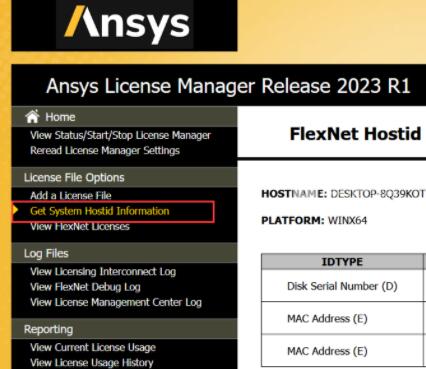Open View License Management Center Log
The width and height of the screenshot is (426, 369).
coord(116,302)
